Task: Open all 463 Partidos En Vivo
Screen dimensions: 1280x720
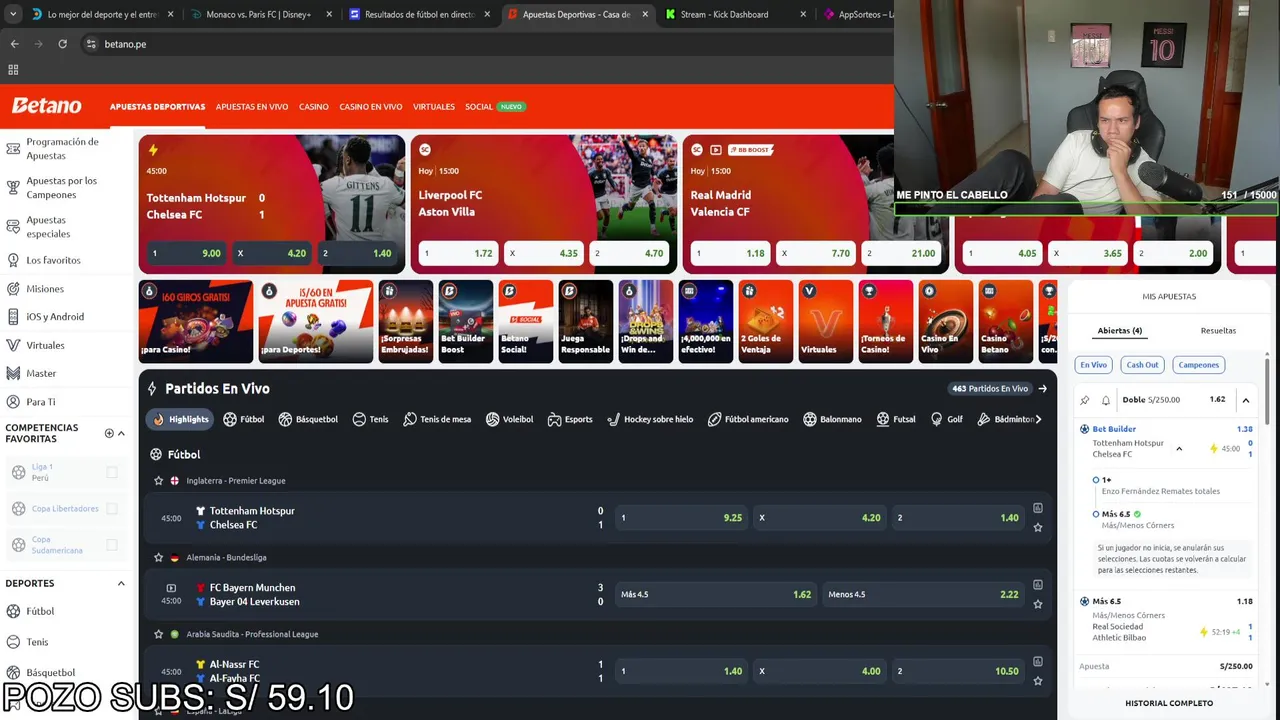Action: (x=999, y=388)
